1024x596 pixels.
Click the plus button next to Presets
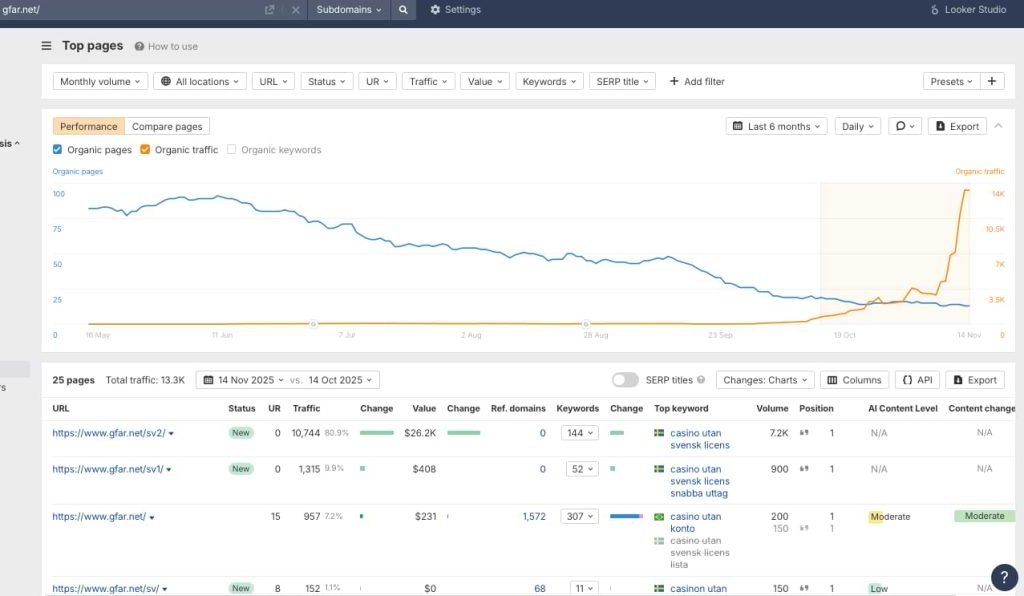tap(992, 82)
